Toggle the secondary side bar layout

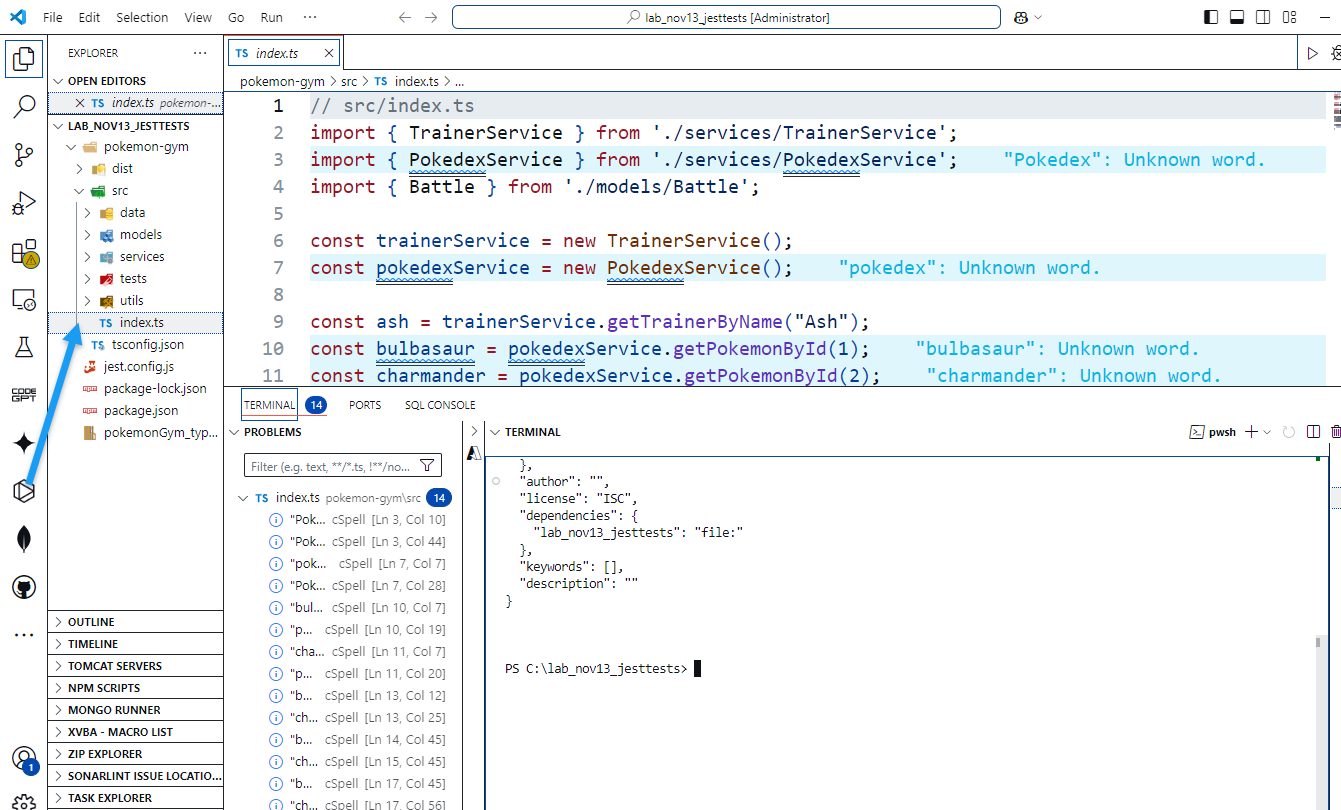(x=1263, y=17)
